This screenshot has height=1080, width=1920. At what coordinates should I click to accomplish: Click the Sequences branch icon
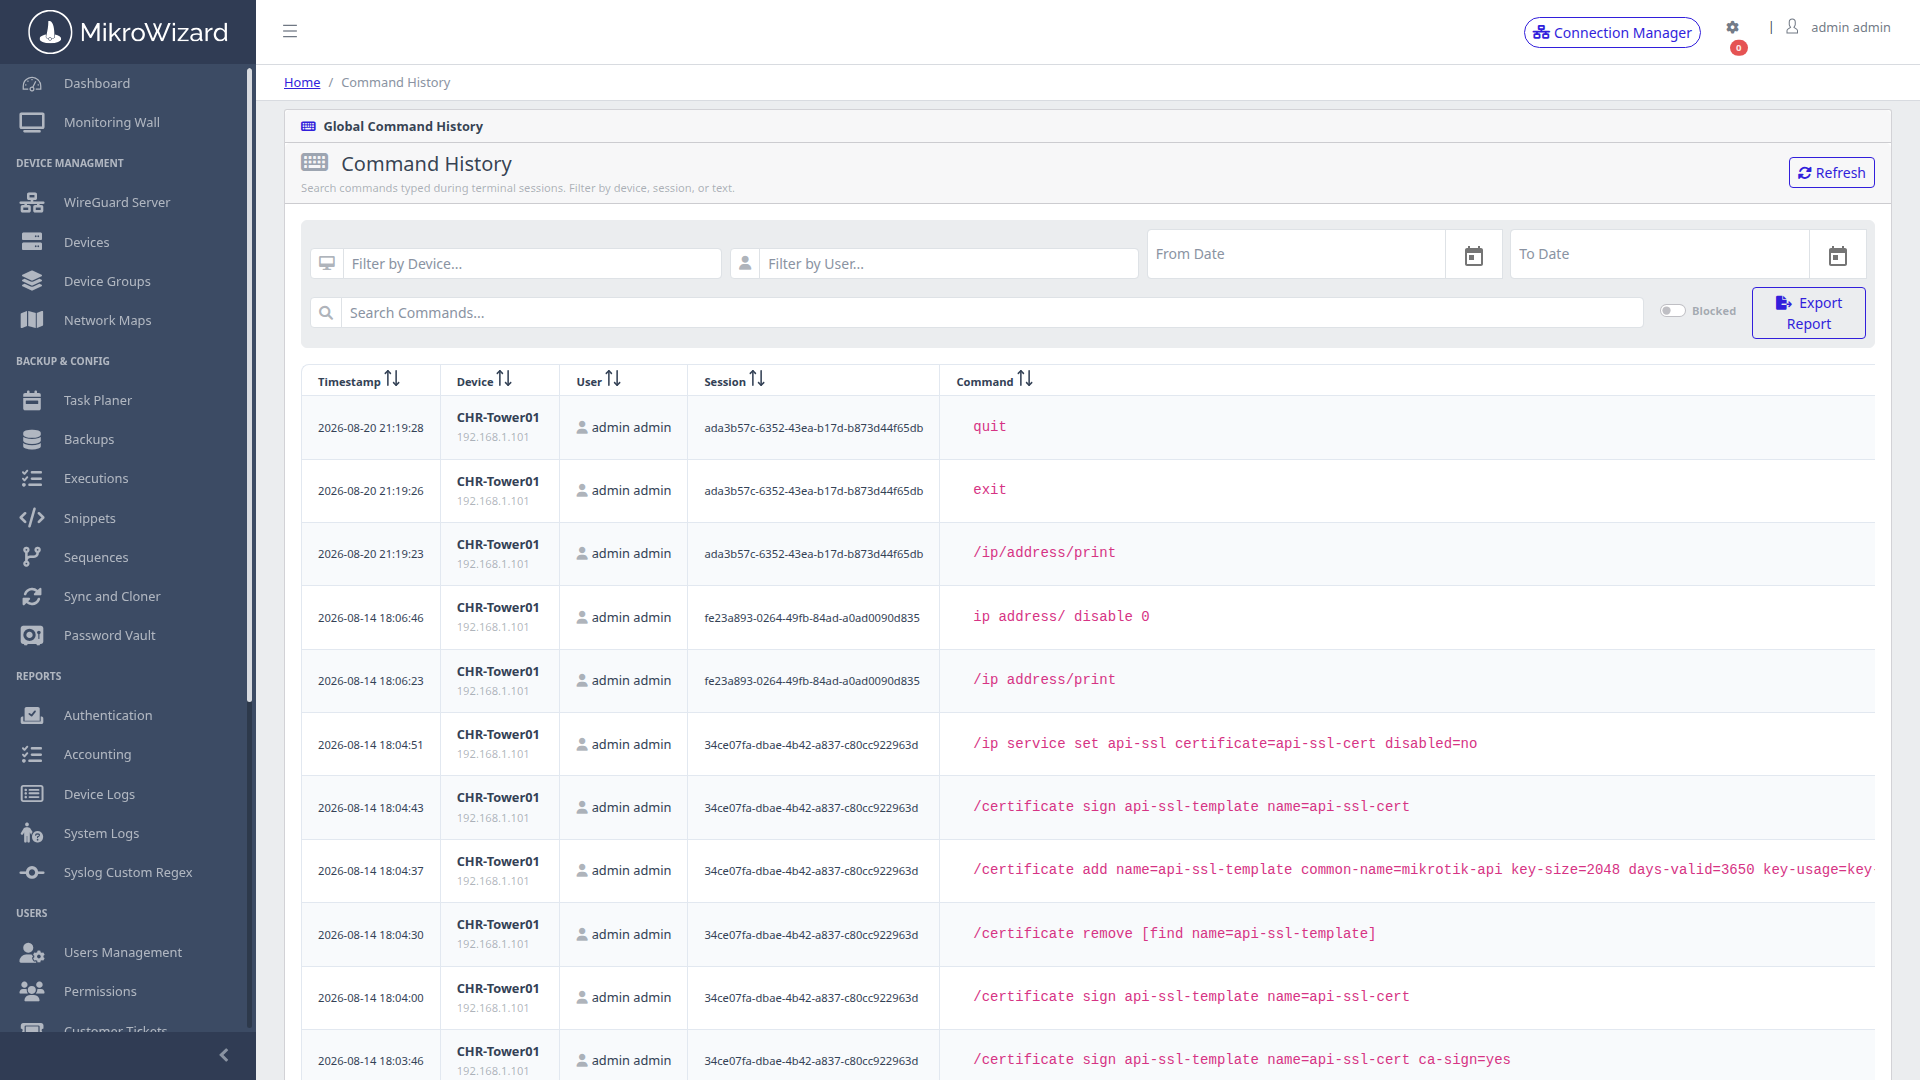point(32,557)
